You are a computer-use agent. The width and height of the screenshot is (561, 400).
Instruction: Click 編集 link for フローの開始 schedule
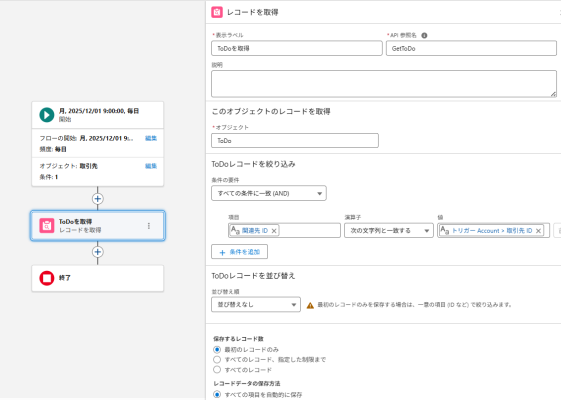(151, 138)
